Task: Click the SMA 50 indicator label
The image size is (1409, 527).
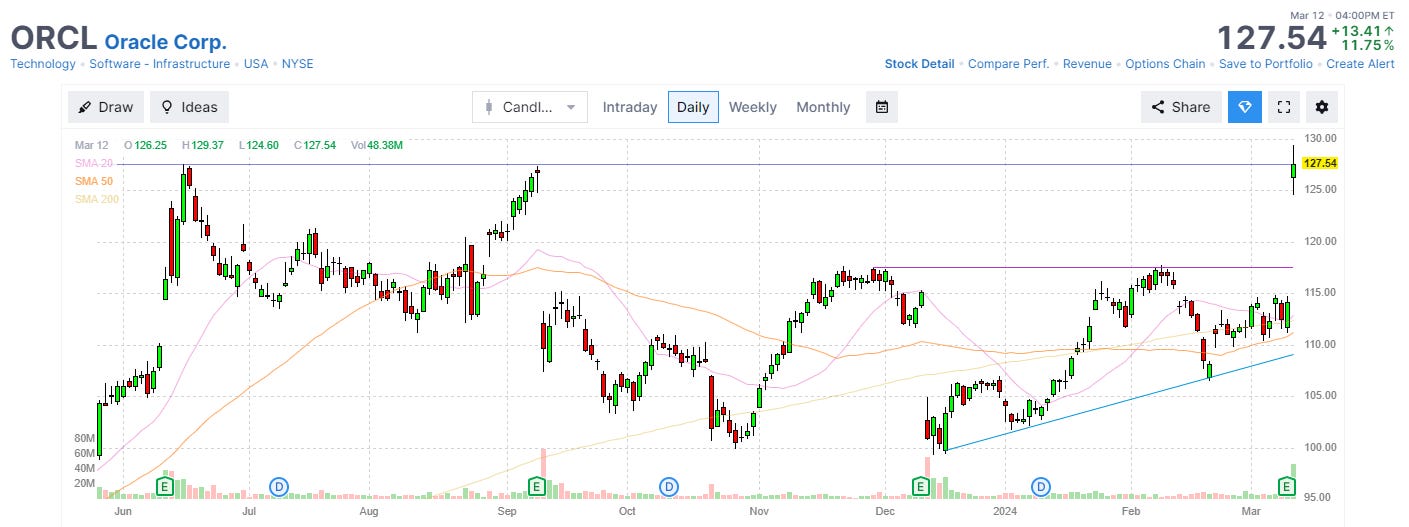Action: (x=92, y=181)
